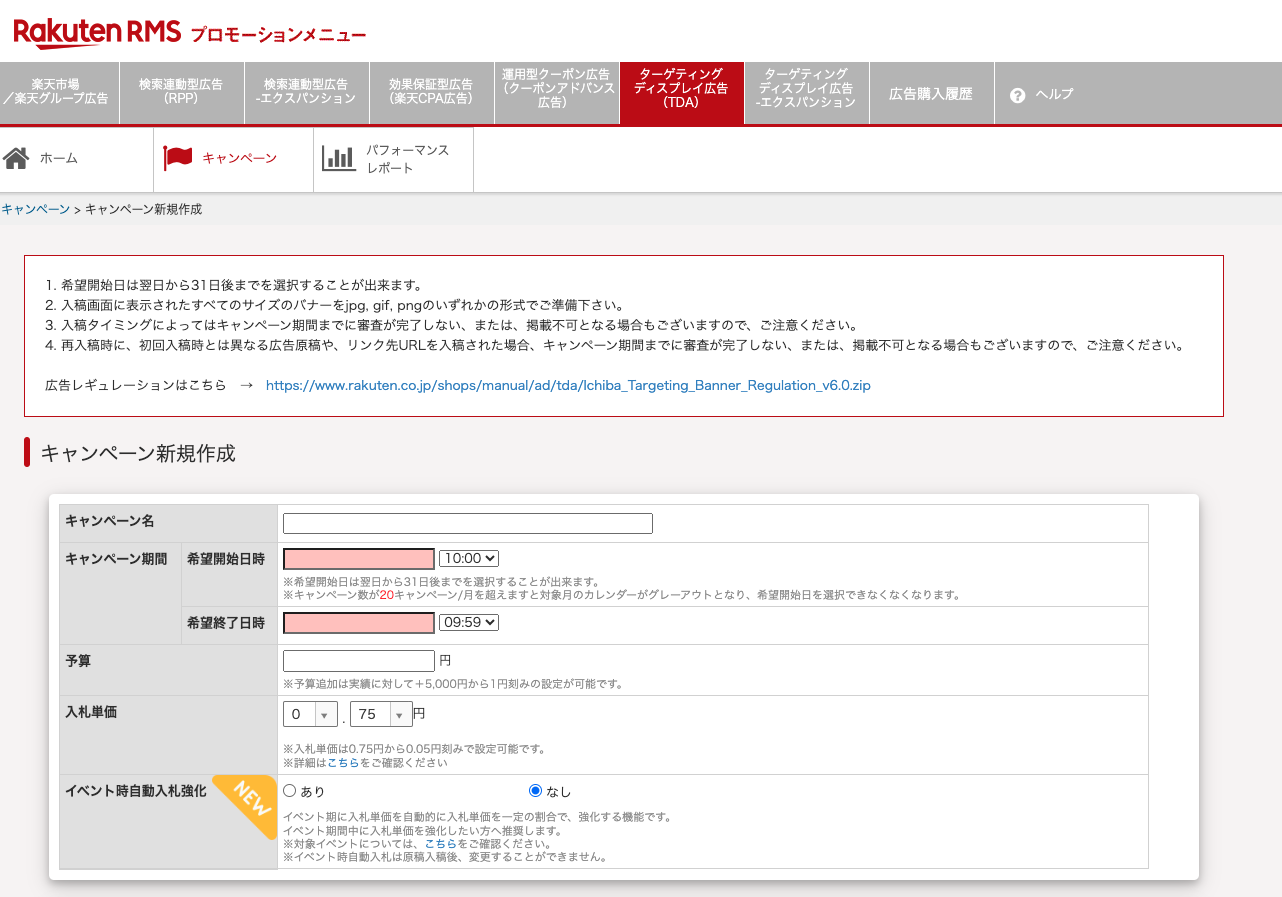Screen dimensions: 1282x897
Task: Open the 09:59 end time dropdown
Action: coord(468,622)
